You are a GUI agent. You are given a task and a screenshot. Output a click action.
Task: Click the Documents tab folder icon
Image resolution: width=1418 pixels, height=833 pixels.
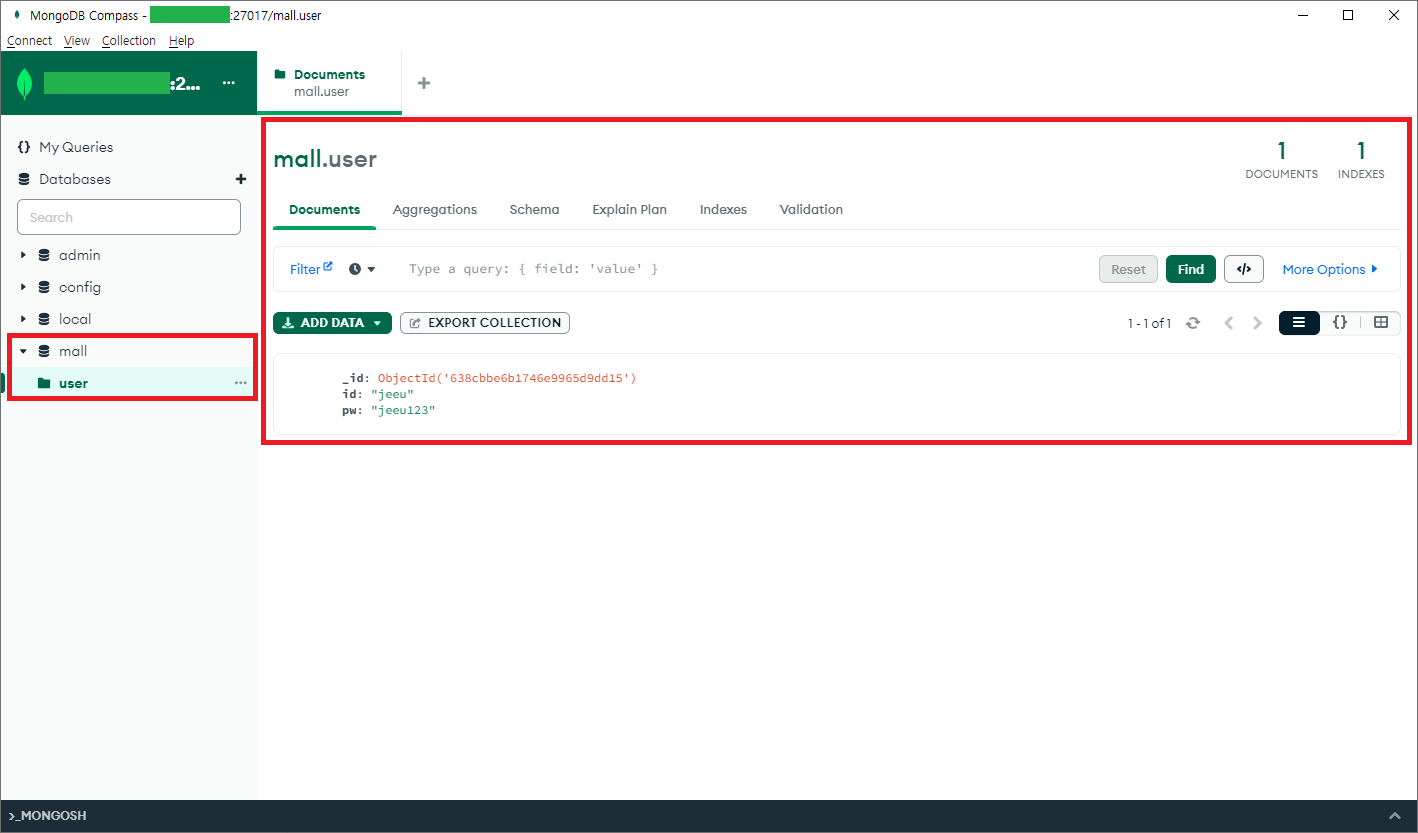[x=280, y=74]
